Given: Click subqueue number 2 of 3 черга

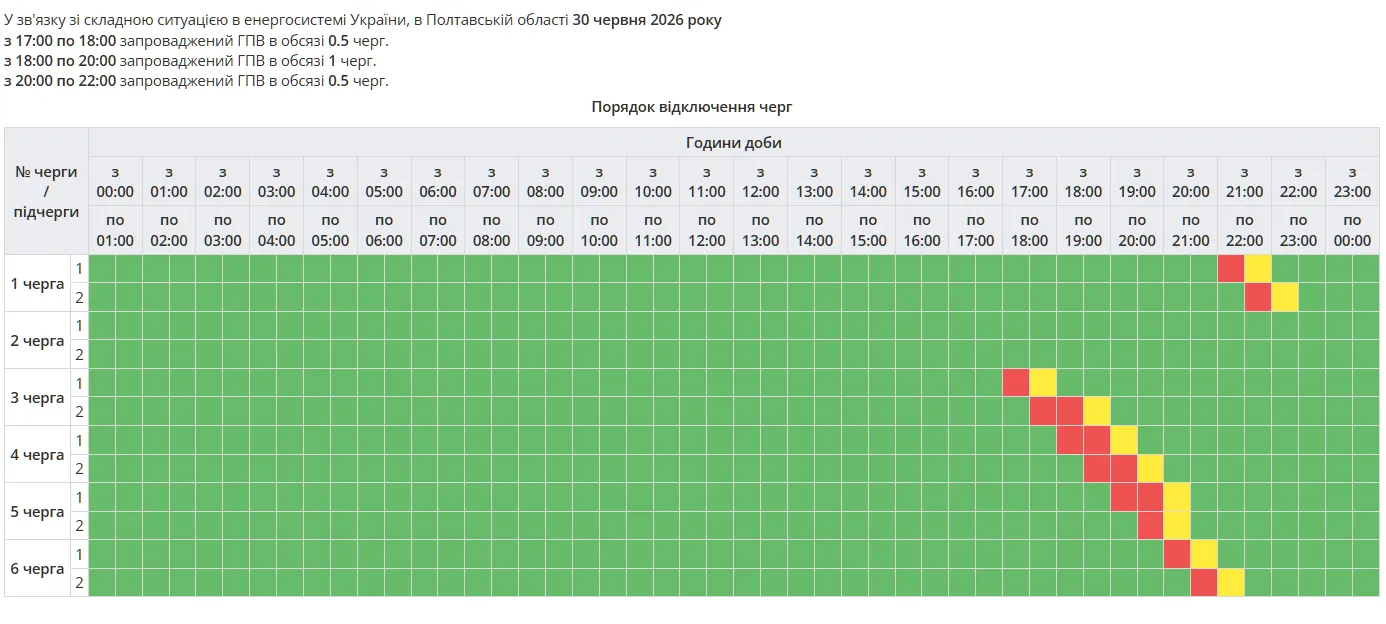Looking at the screenshot, I should (80, 411).
